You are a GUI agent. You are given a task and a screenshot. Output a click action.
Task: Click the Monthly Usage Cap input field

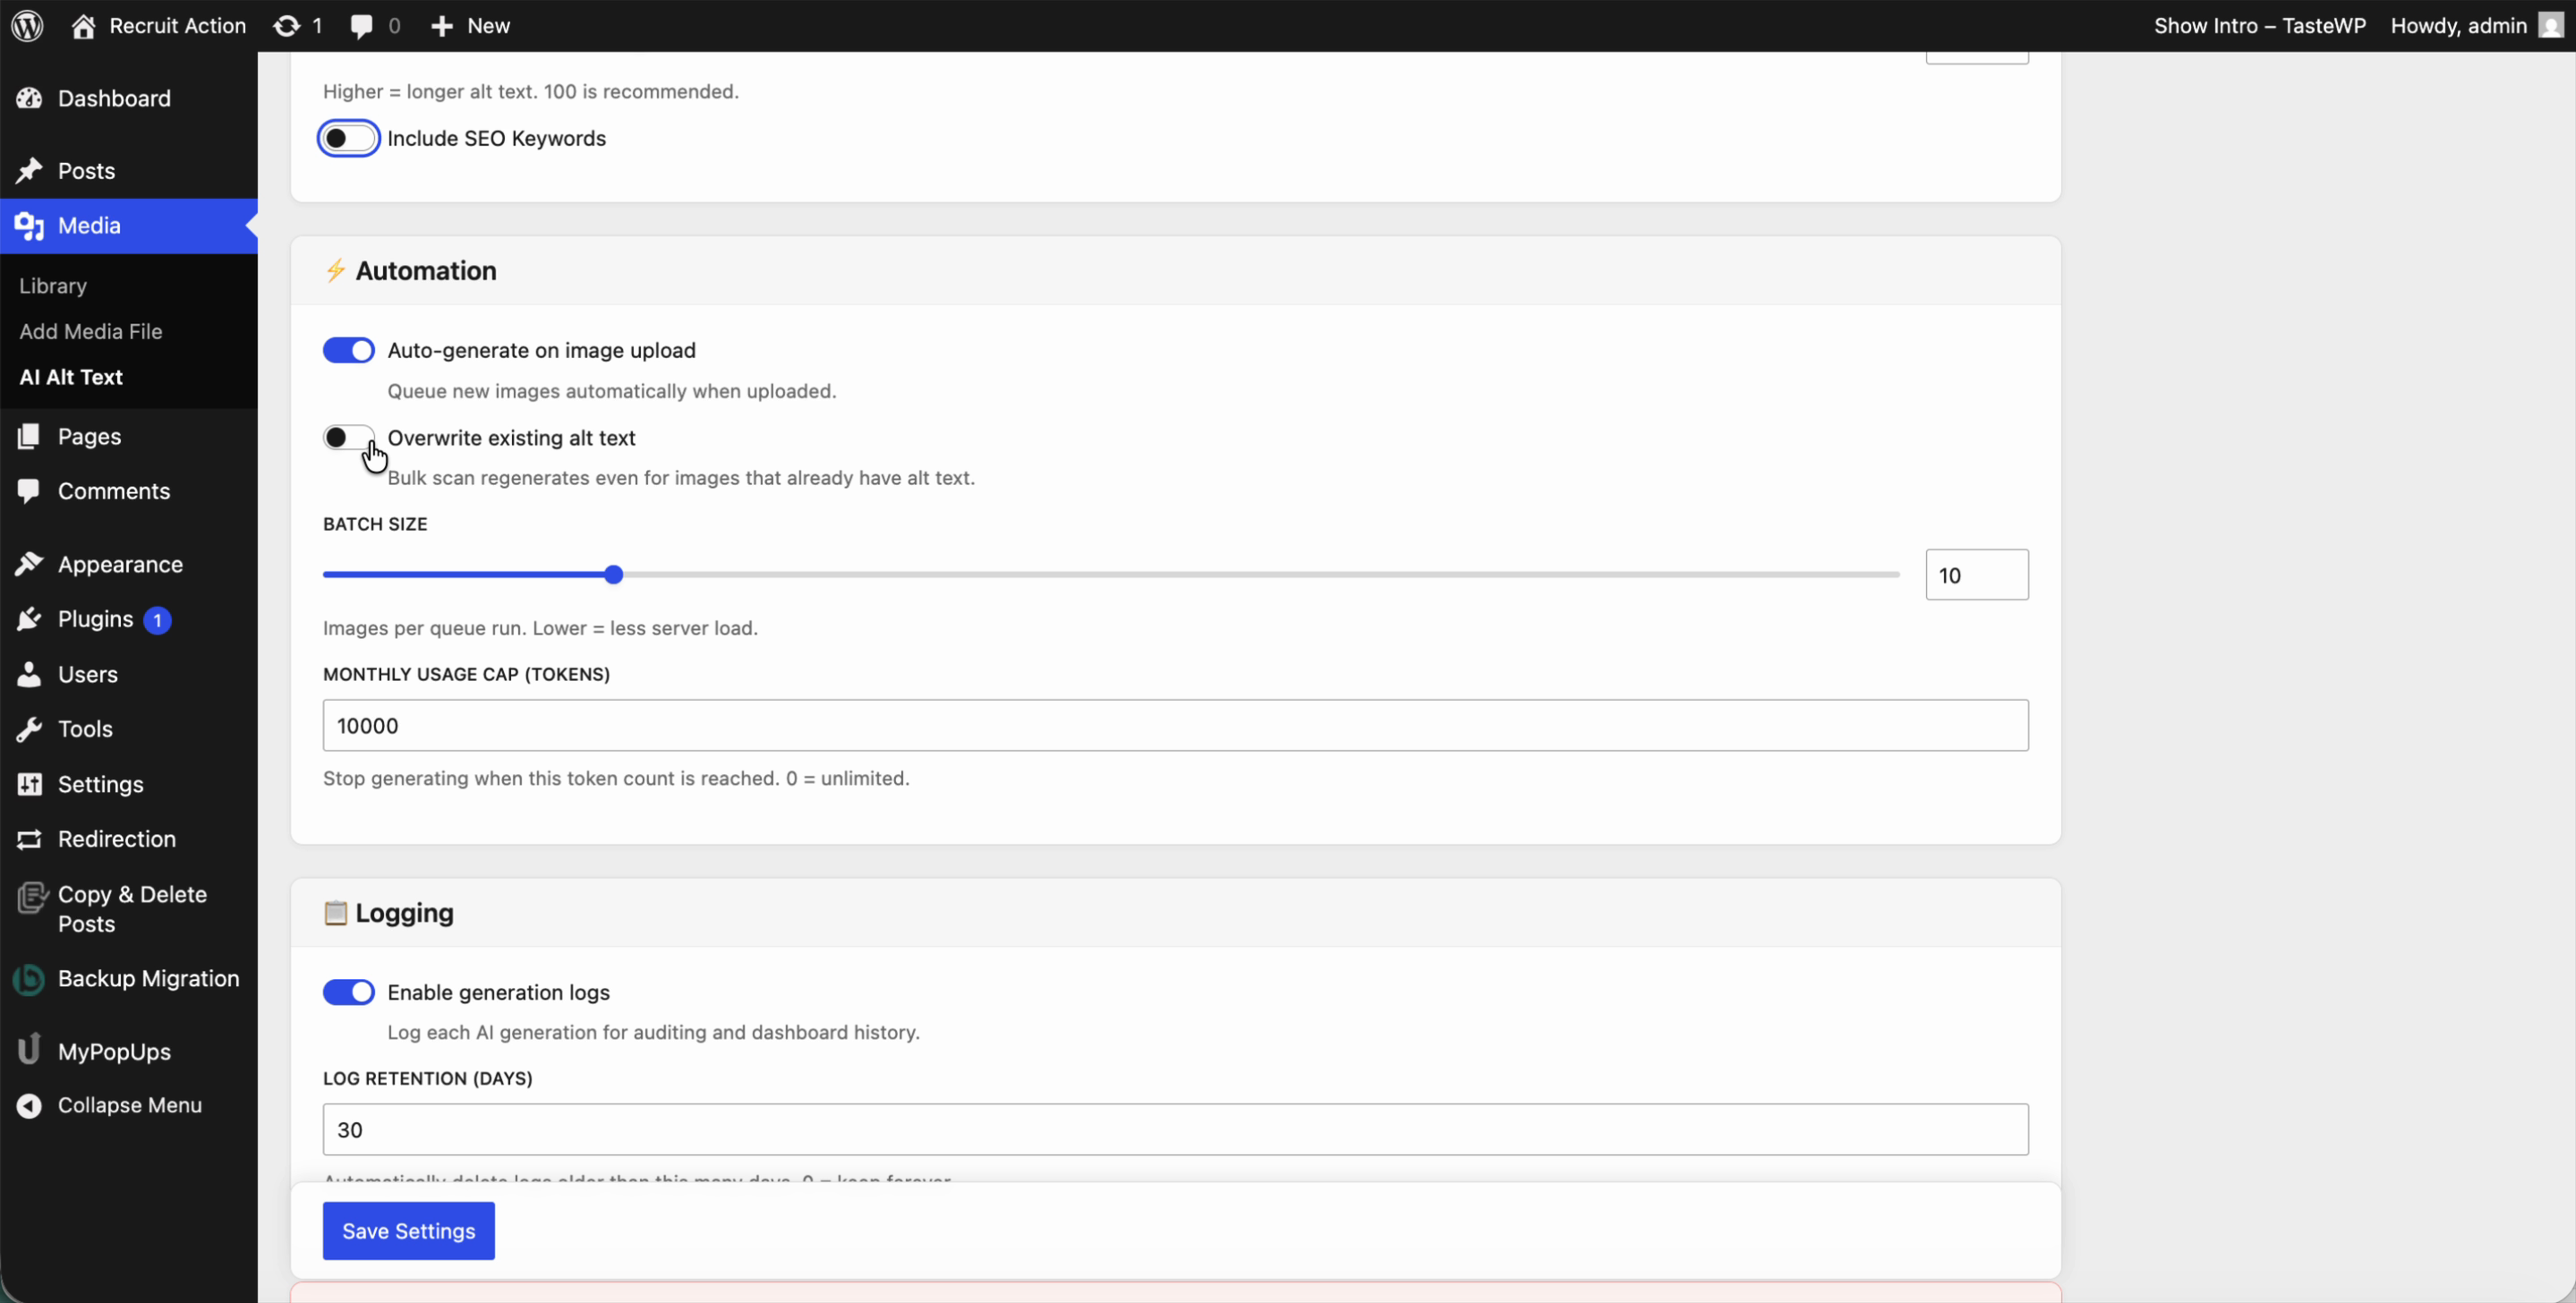[x=1173, y=725]
